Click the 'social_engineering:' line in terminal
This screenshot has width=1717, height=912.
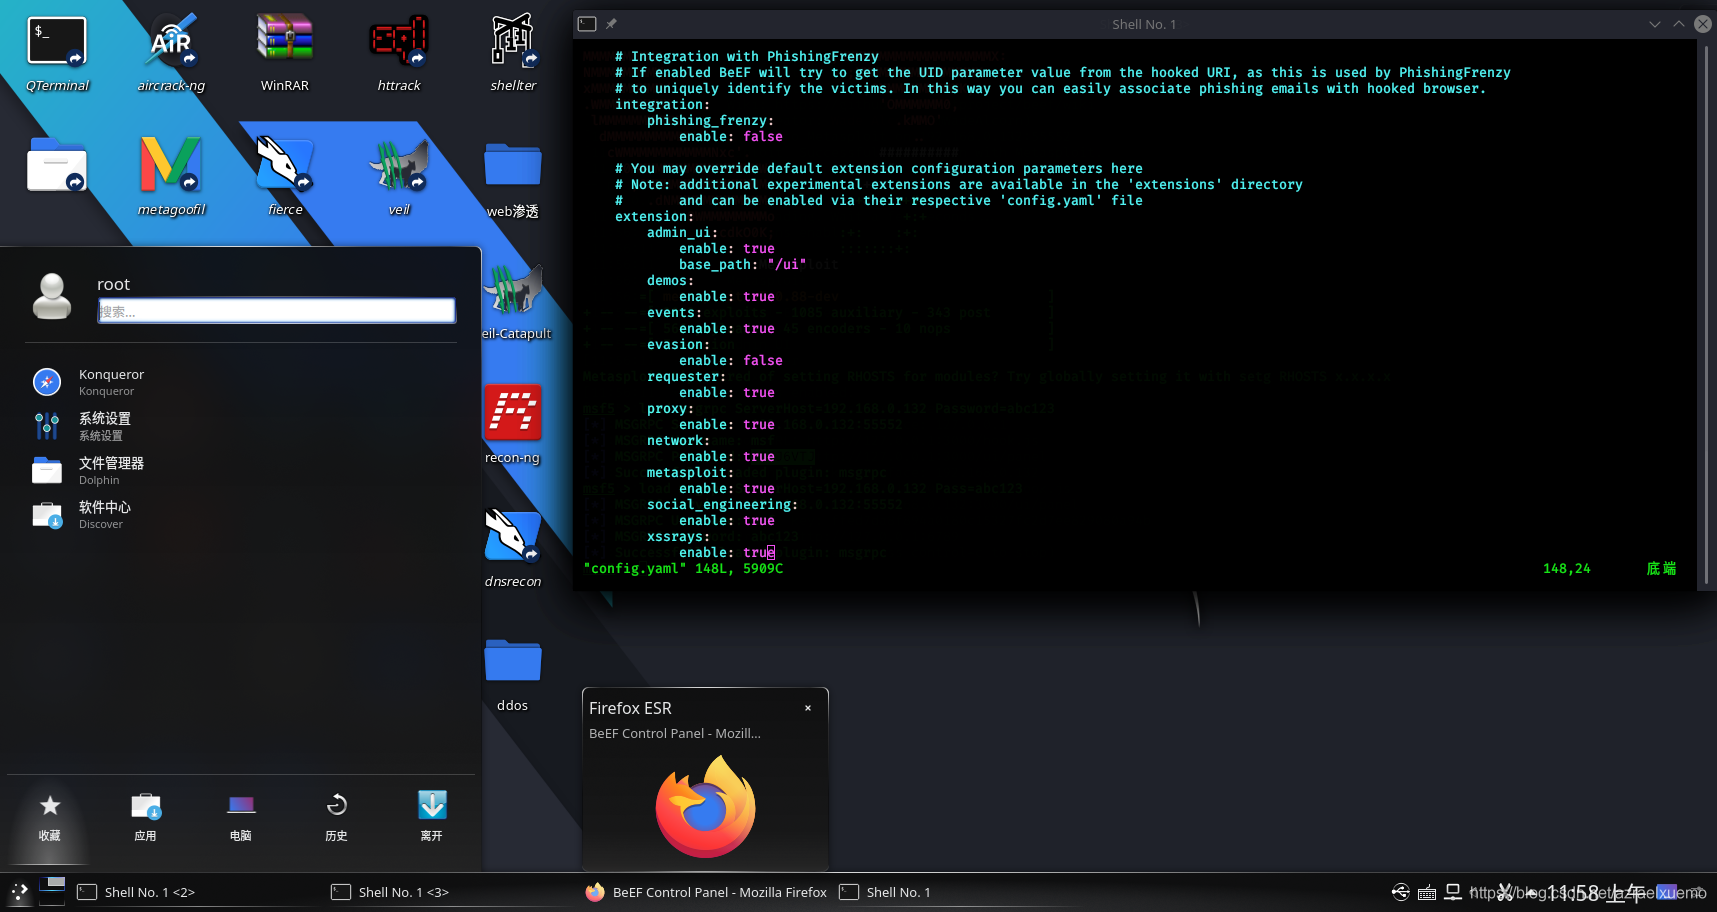coord(722,504)
